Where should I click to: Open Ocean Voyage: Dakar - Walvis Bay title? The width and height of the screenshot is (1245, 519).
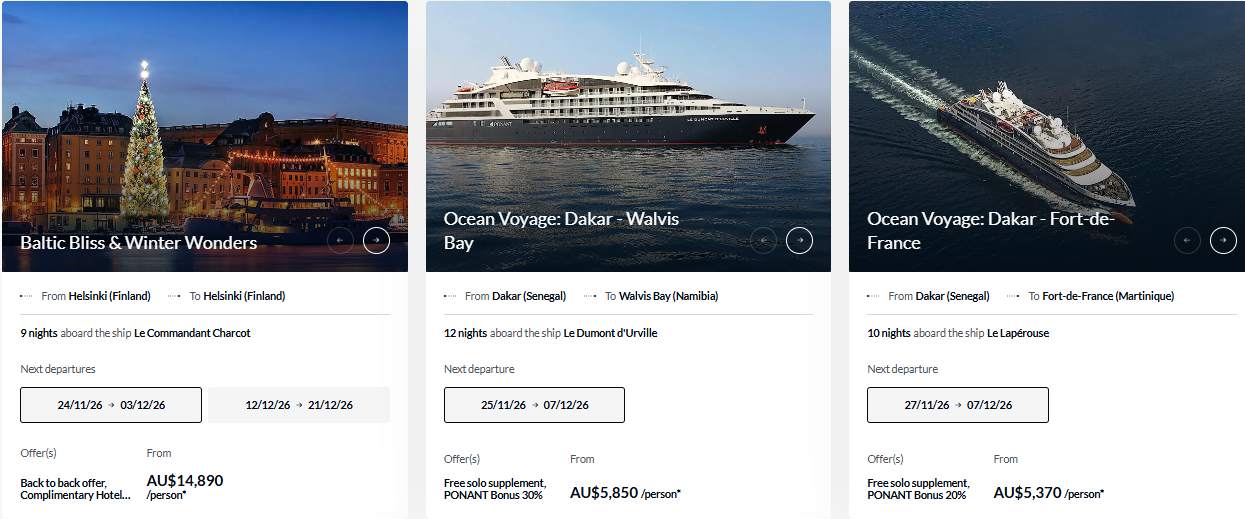pyautogui.click(x=561, y=230)
